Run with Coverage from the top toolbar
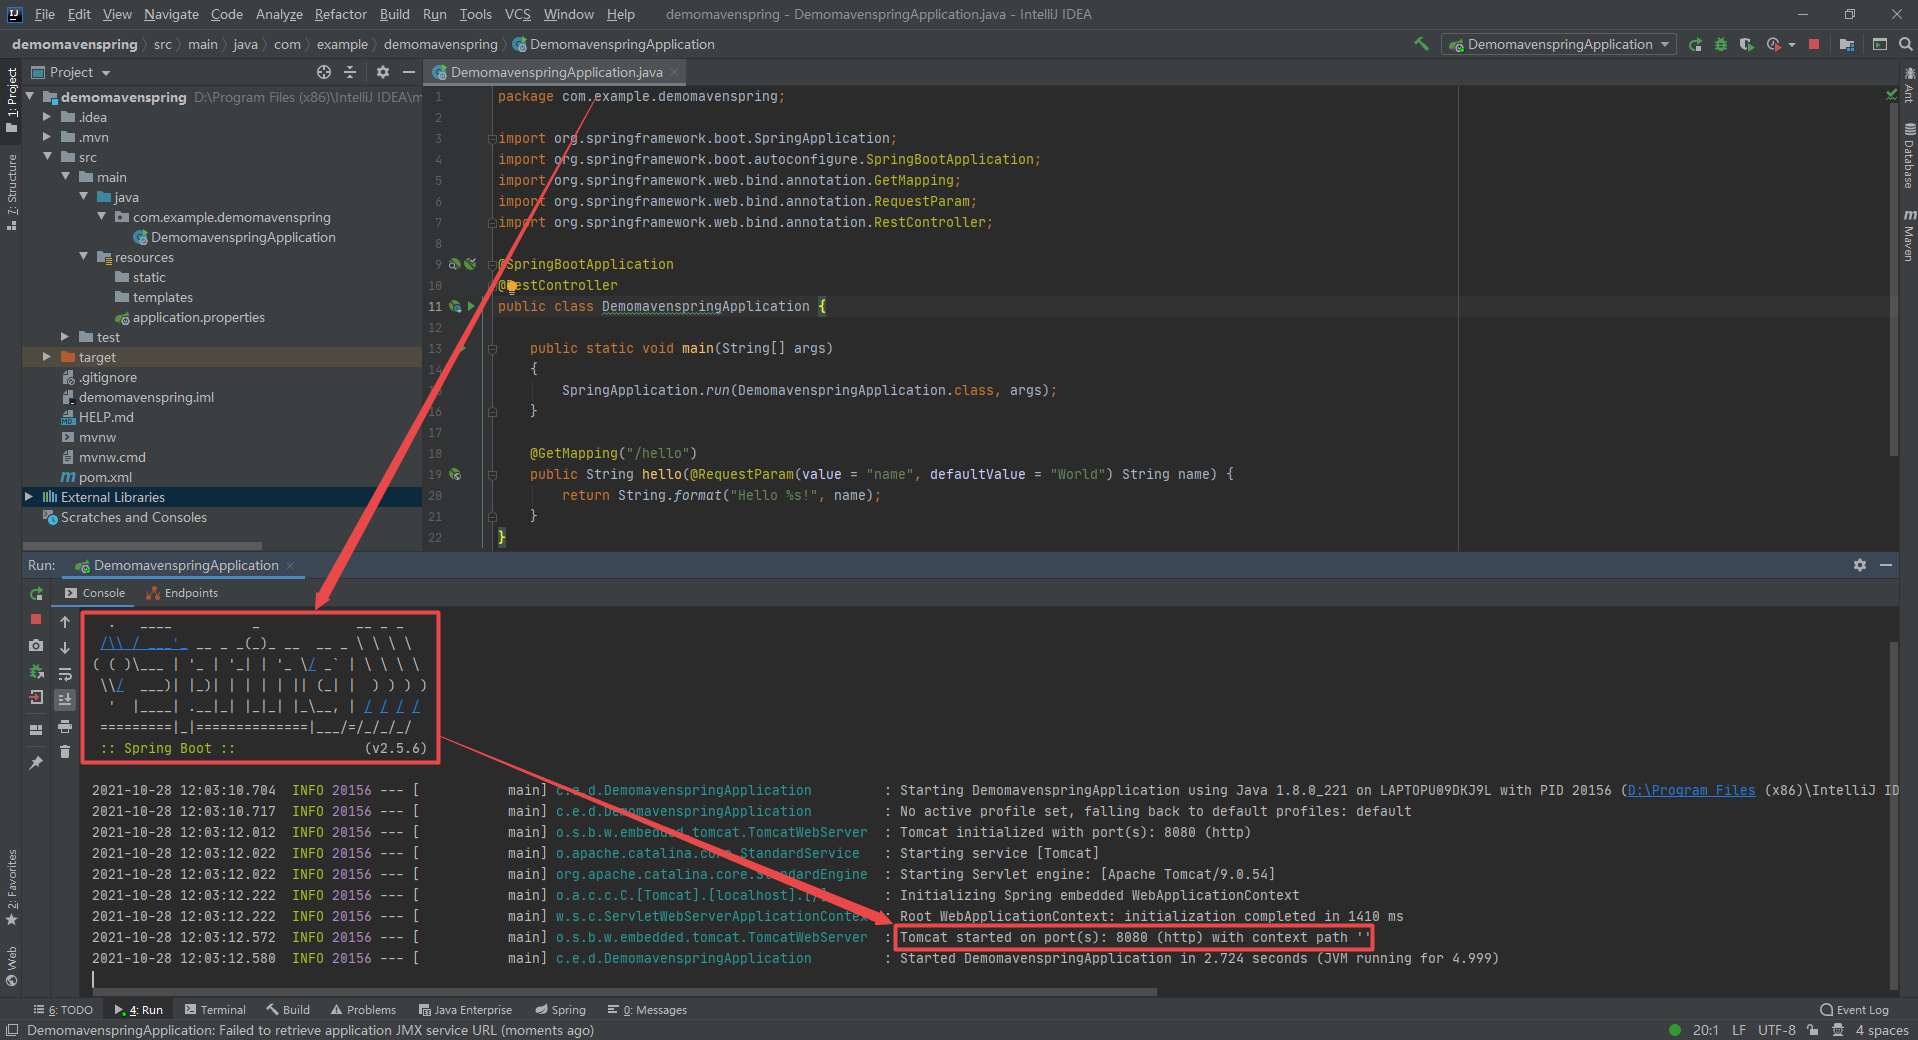This screenshot has width=1918, height=1040. point(1746,44)
